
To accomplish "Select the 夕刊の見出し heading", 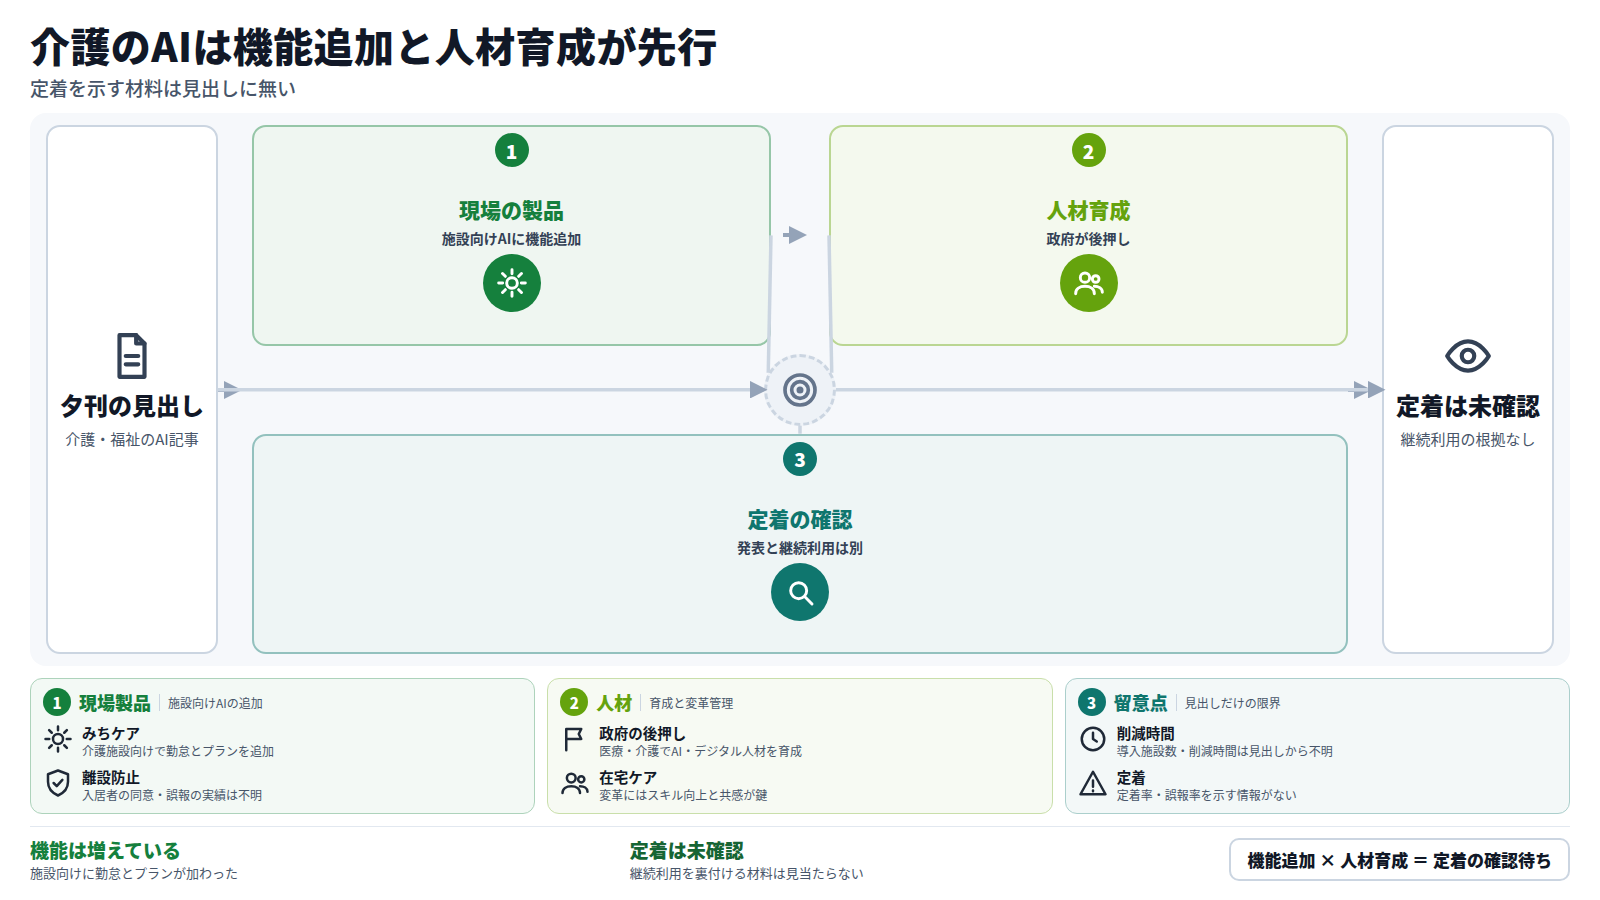I will coord(132,406).
